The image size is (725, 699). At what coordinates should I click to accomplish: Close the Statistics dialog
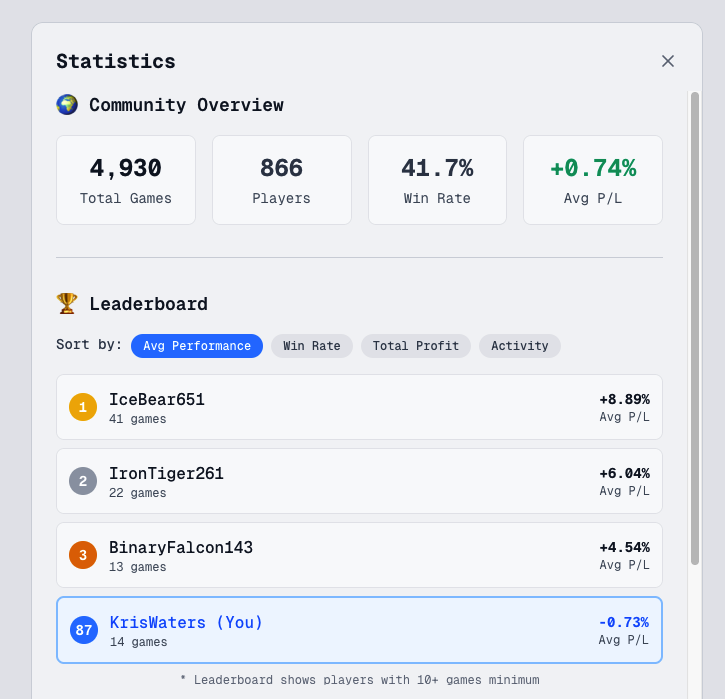(668, 61)
